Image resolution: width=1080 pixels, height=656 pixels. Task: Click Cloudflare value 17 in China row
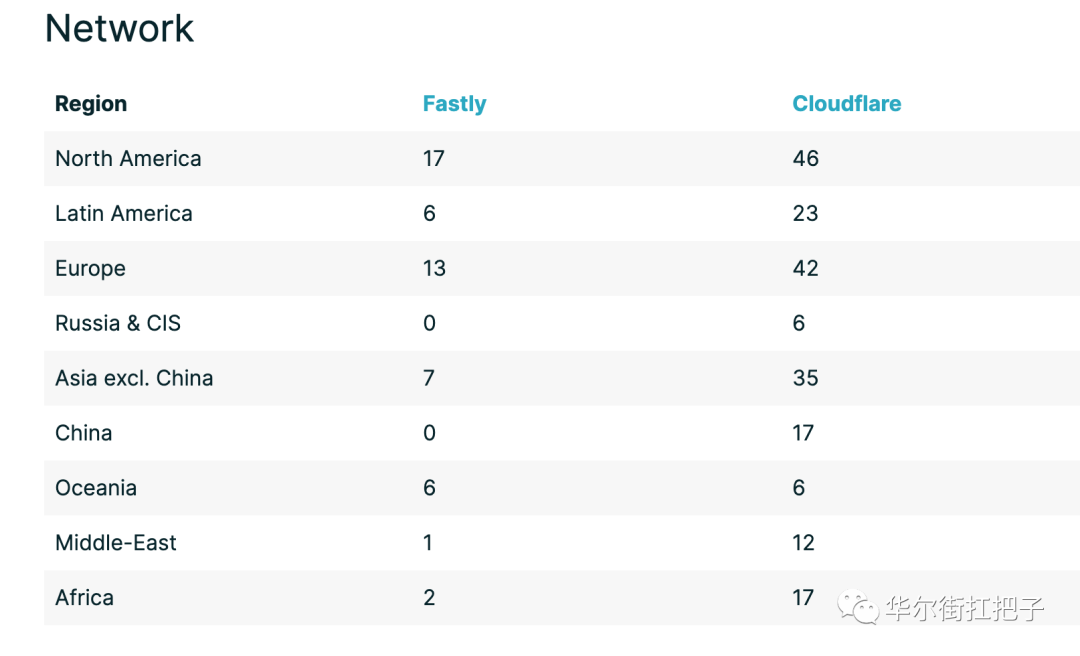click(804, 433)
